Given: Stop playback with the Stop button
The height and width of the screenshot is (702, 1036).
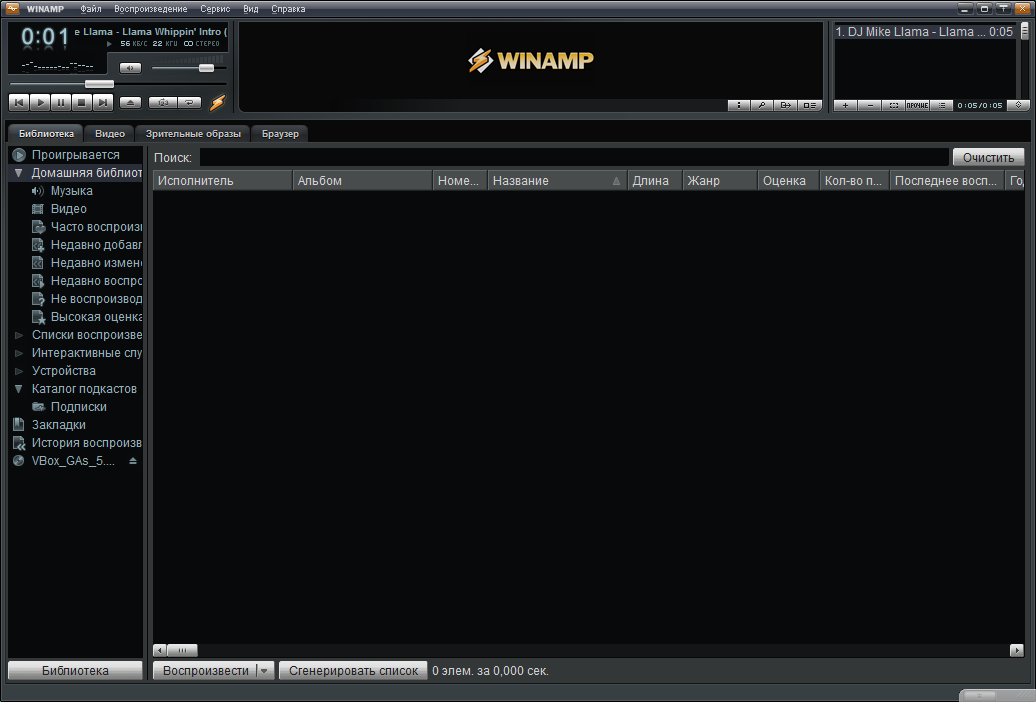Looking at the screenshot, I should (81, 102).
